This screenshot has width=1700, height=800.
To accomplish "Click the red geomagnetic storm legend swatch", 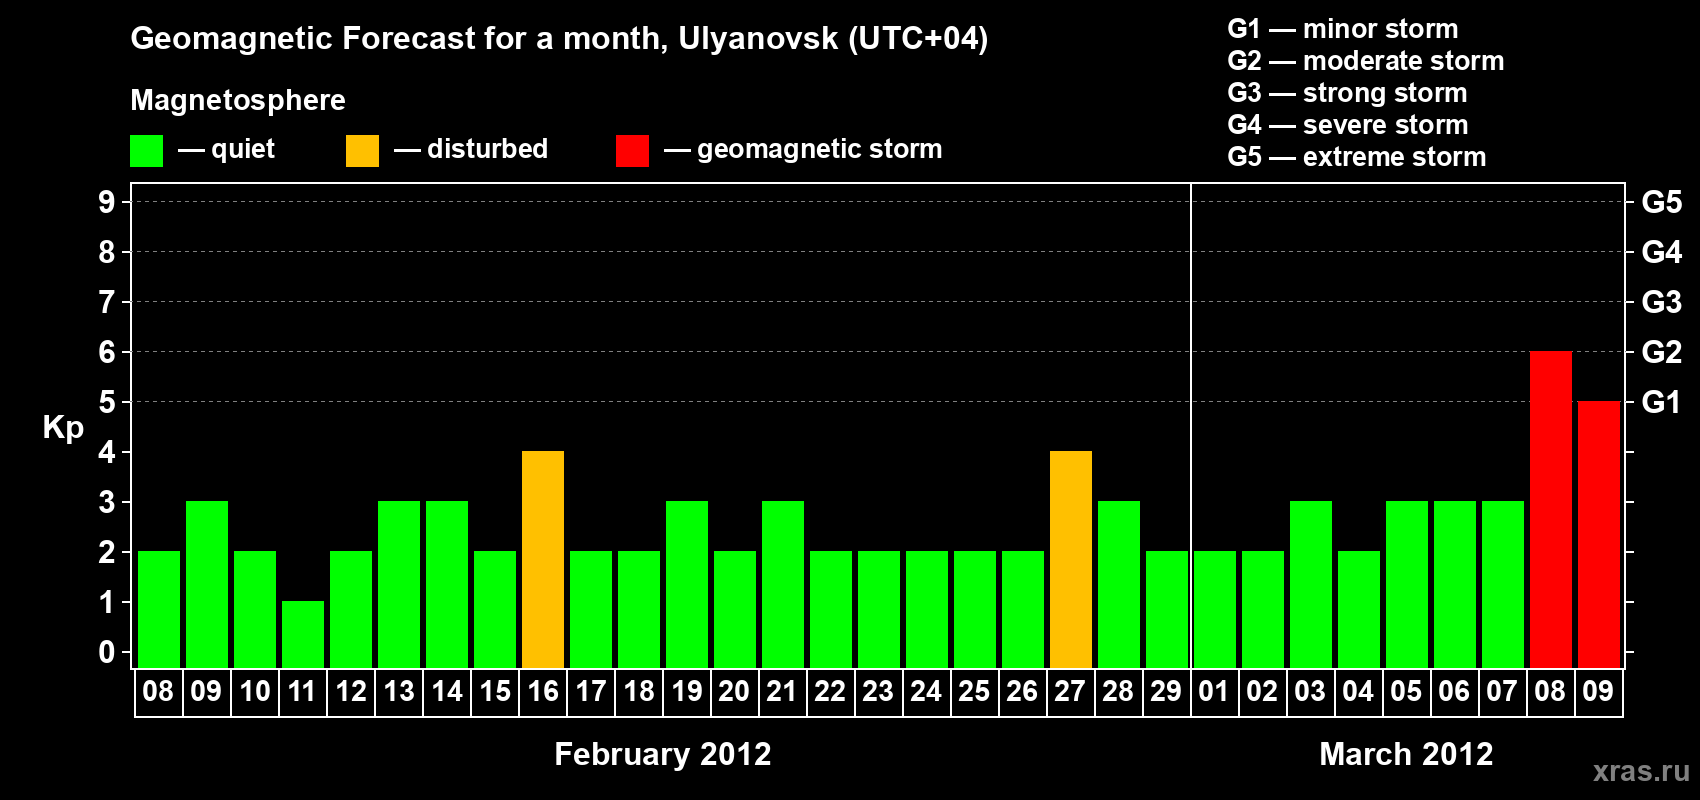I will [x=632, y=151].
